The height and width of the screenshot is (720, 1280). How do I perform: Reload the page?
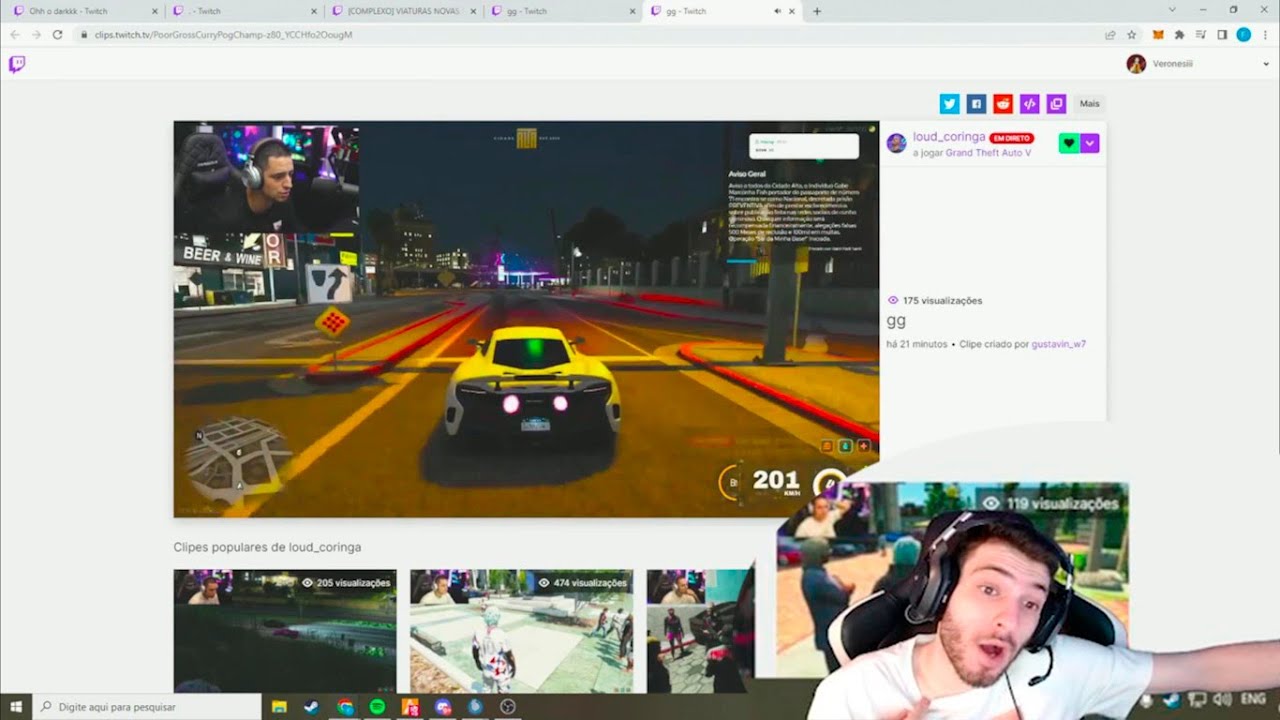pos(57,34)
